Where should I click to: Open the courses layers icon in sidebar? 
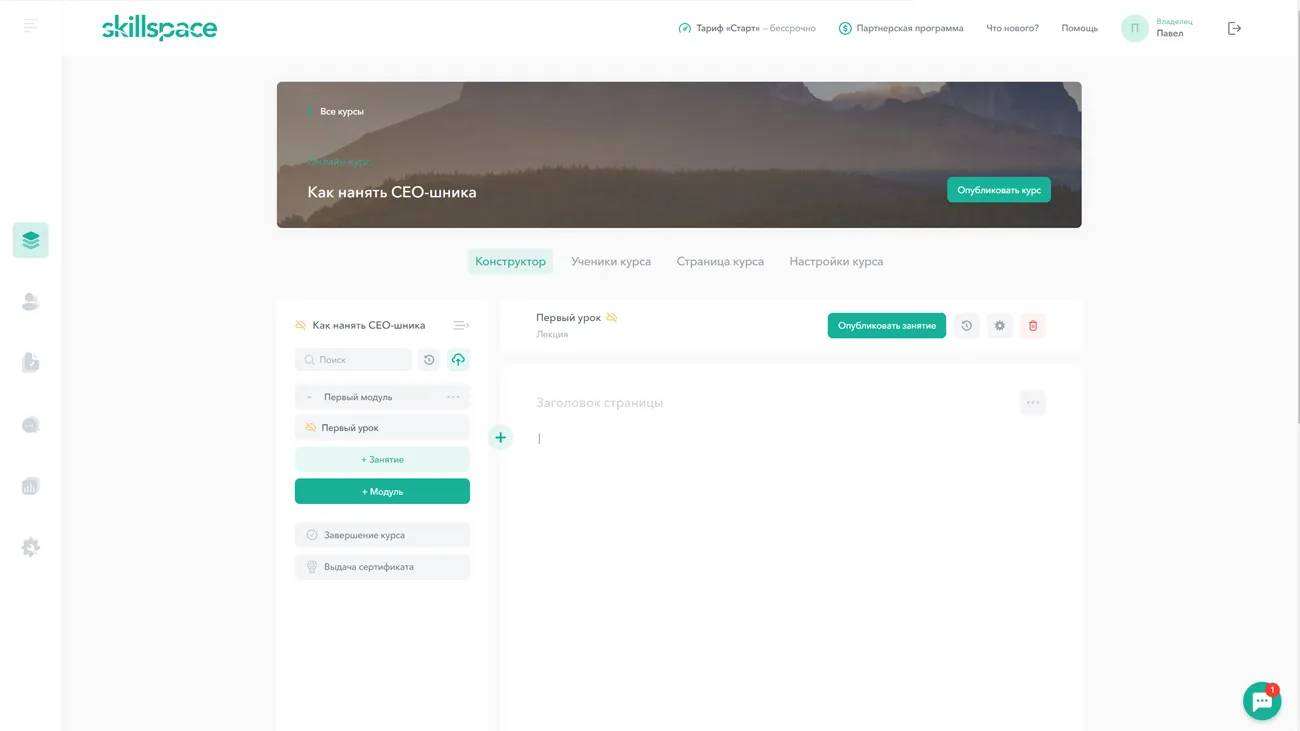coord(30,240)
